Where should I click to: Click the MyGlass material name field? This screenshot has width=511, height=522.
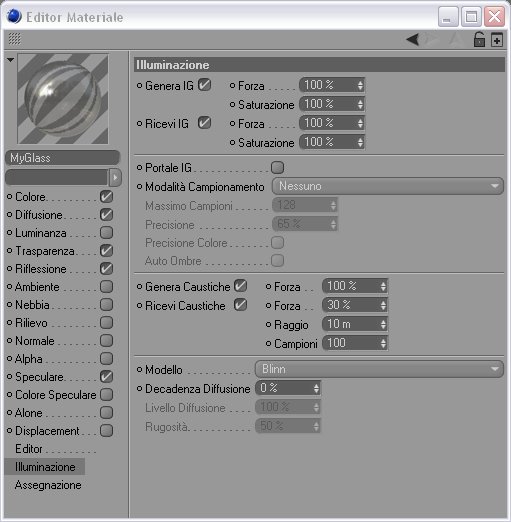coord(62,158)
